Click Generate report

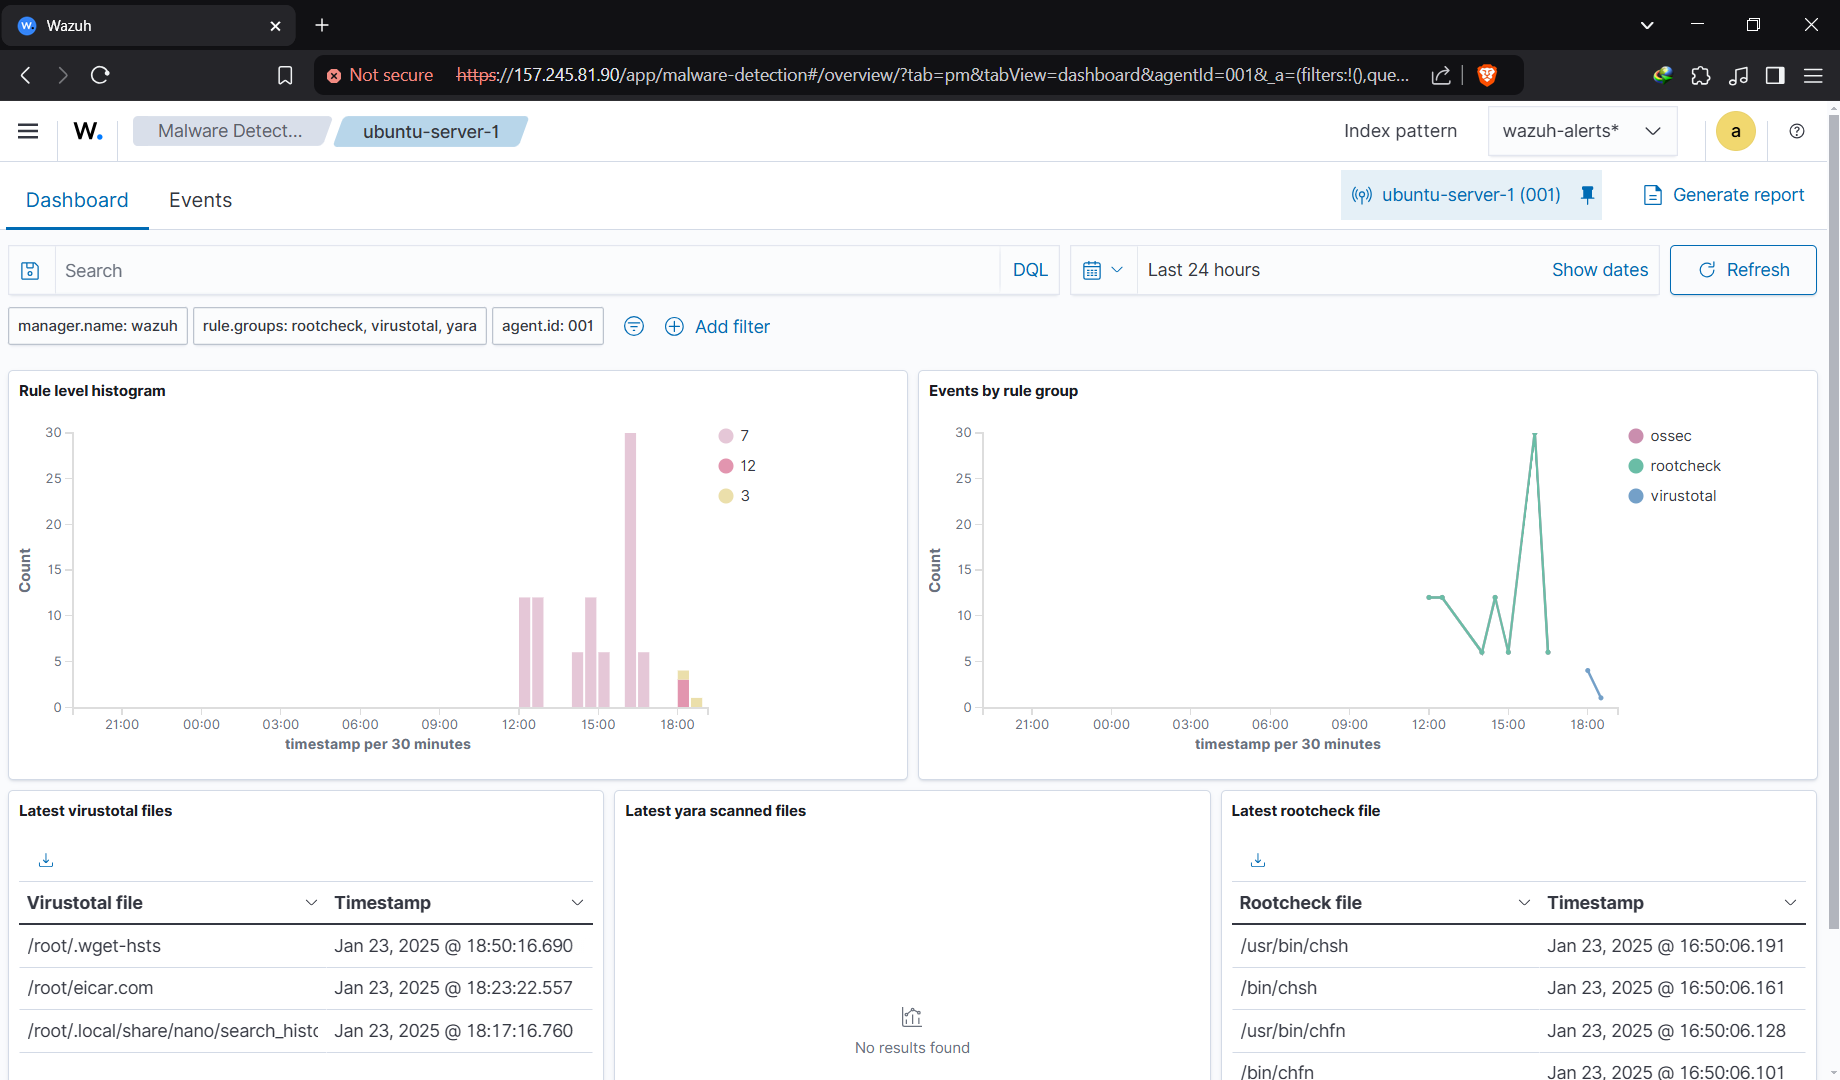1724,195
